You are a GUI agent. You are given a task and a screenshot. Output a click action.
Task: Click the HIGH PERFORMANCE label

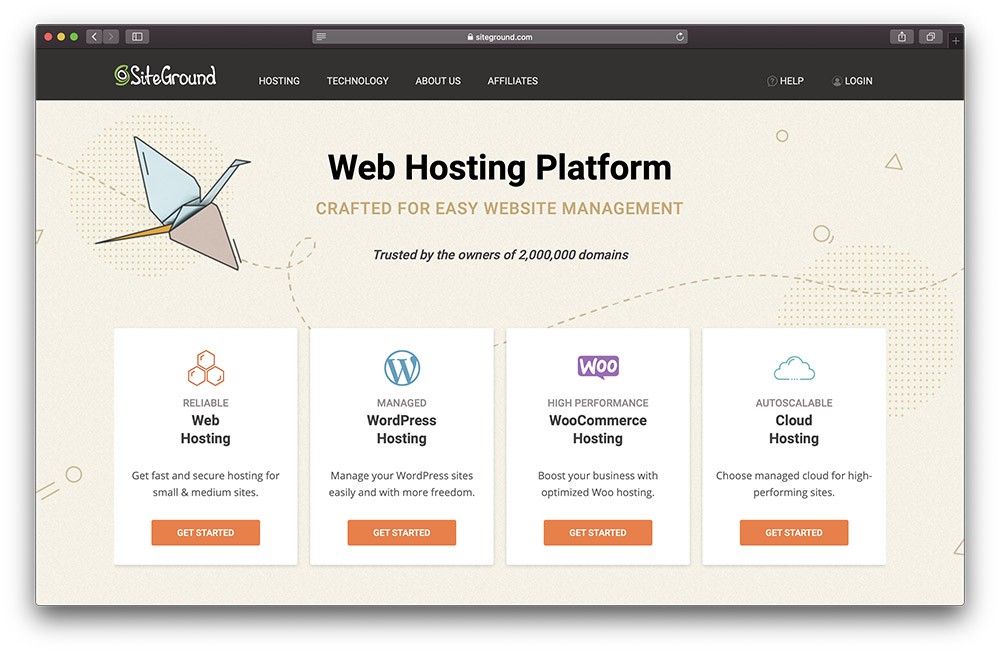[x=598, y=403]
